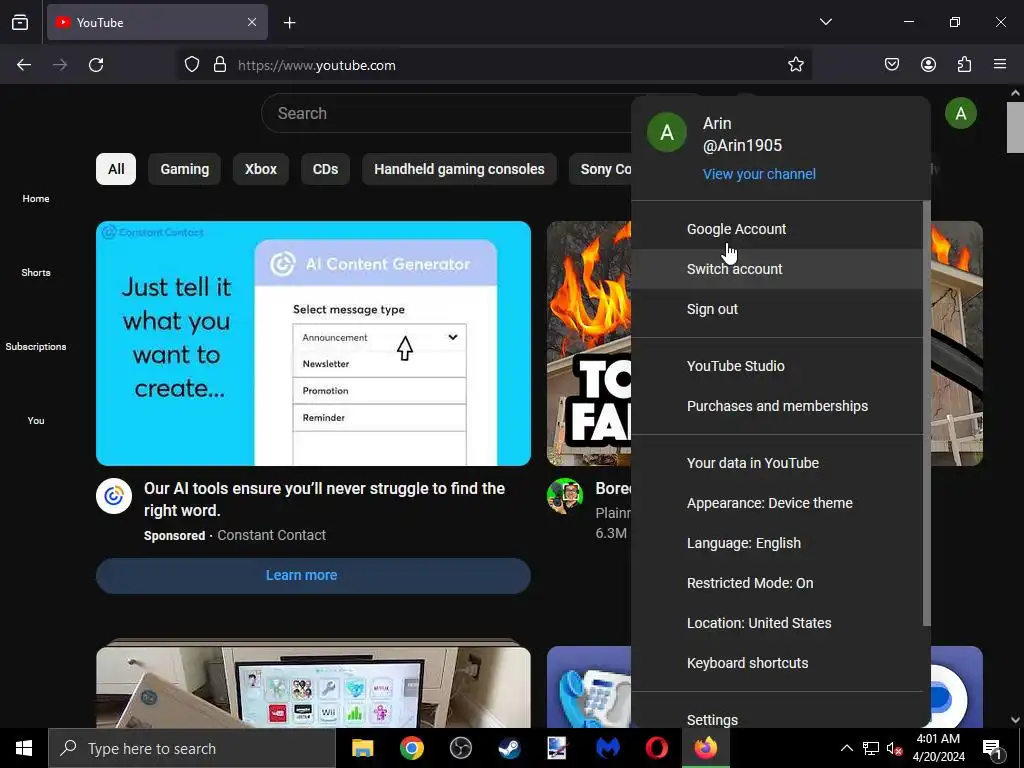Click the page vertical scrollbar thumb
This screenshot has width=1024, height=768.
coord(1015,127)
